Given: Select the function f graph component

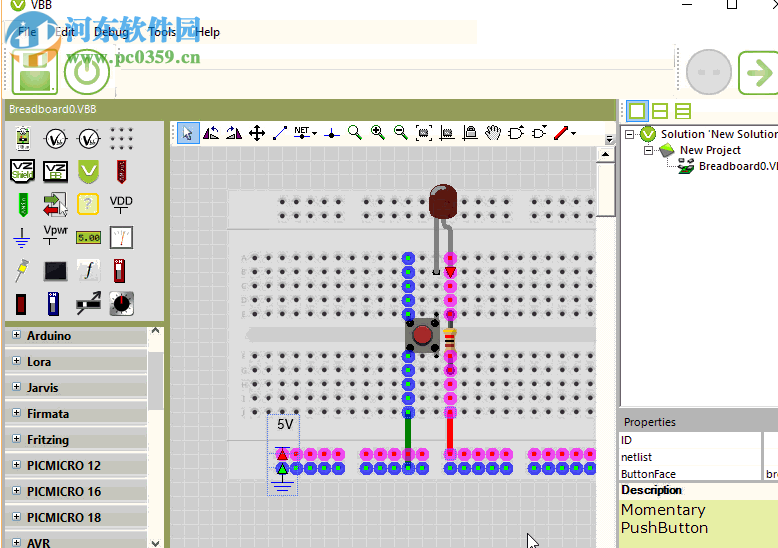Looking at the screenshot, I should click(88, 271).
